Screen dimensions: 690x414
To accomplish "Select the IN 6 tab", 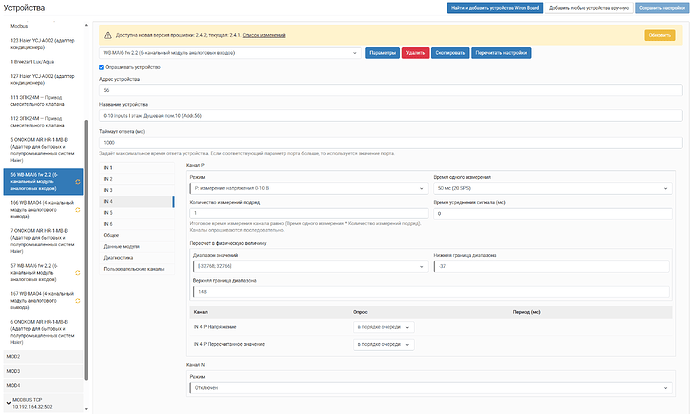I will click(137, 224).
